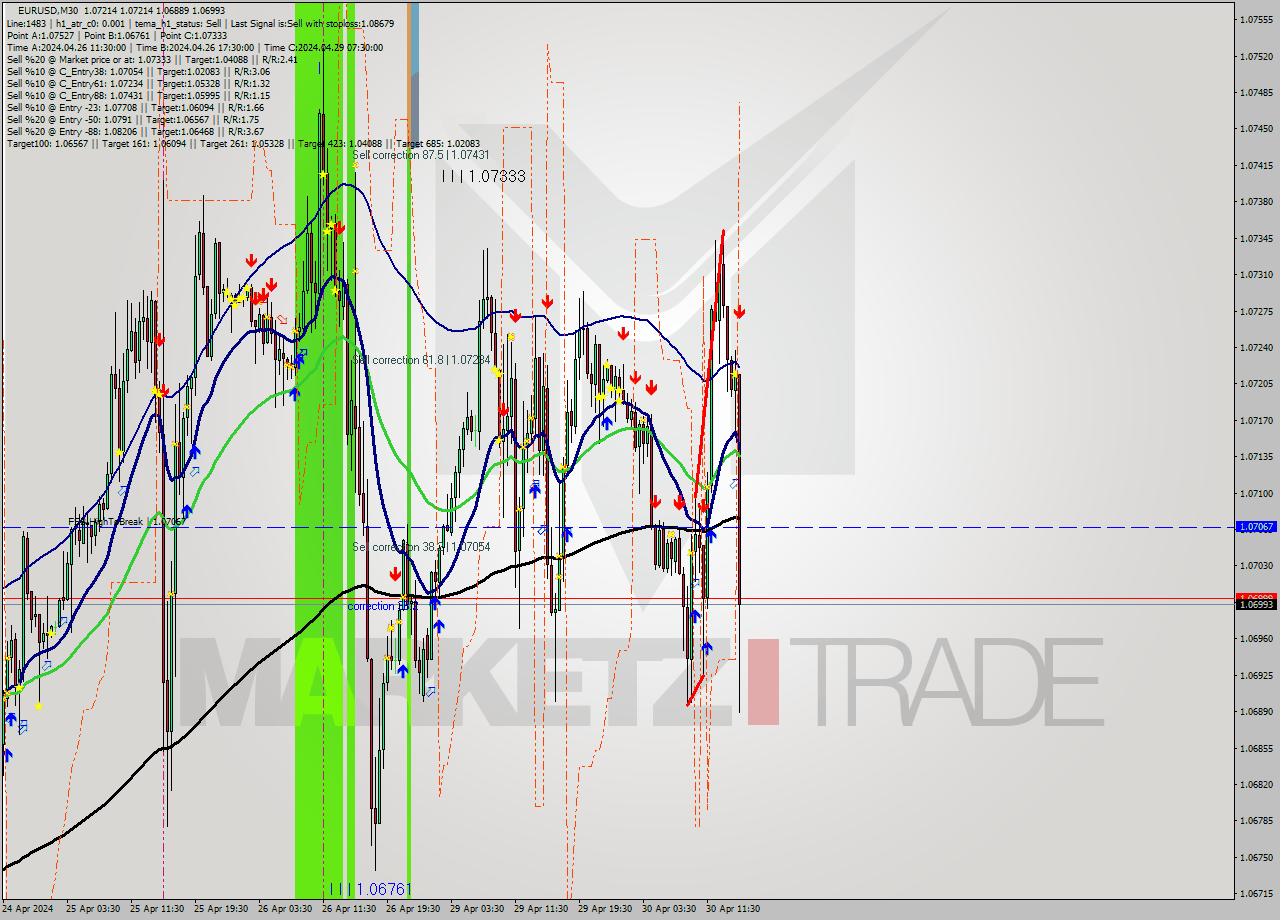Click the '29 Apr 11:30' time axis label
The height and width of the screenshot is (920, 1280).
541,909
